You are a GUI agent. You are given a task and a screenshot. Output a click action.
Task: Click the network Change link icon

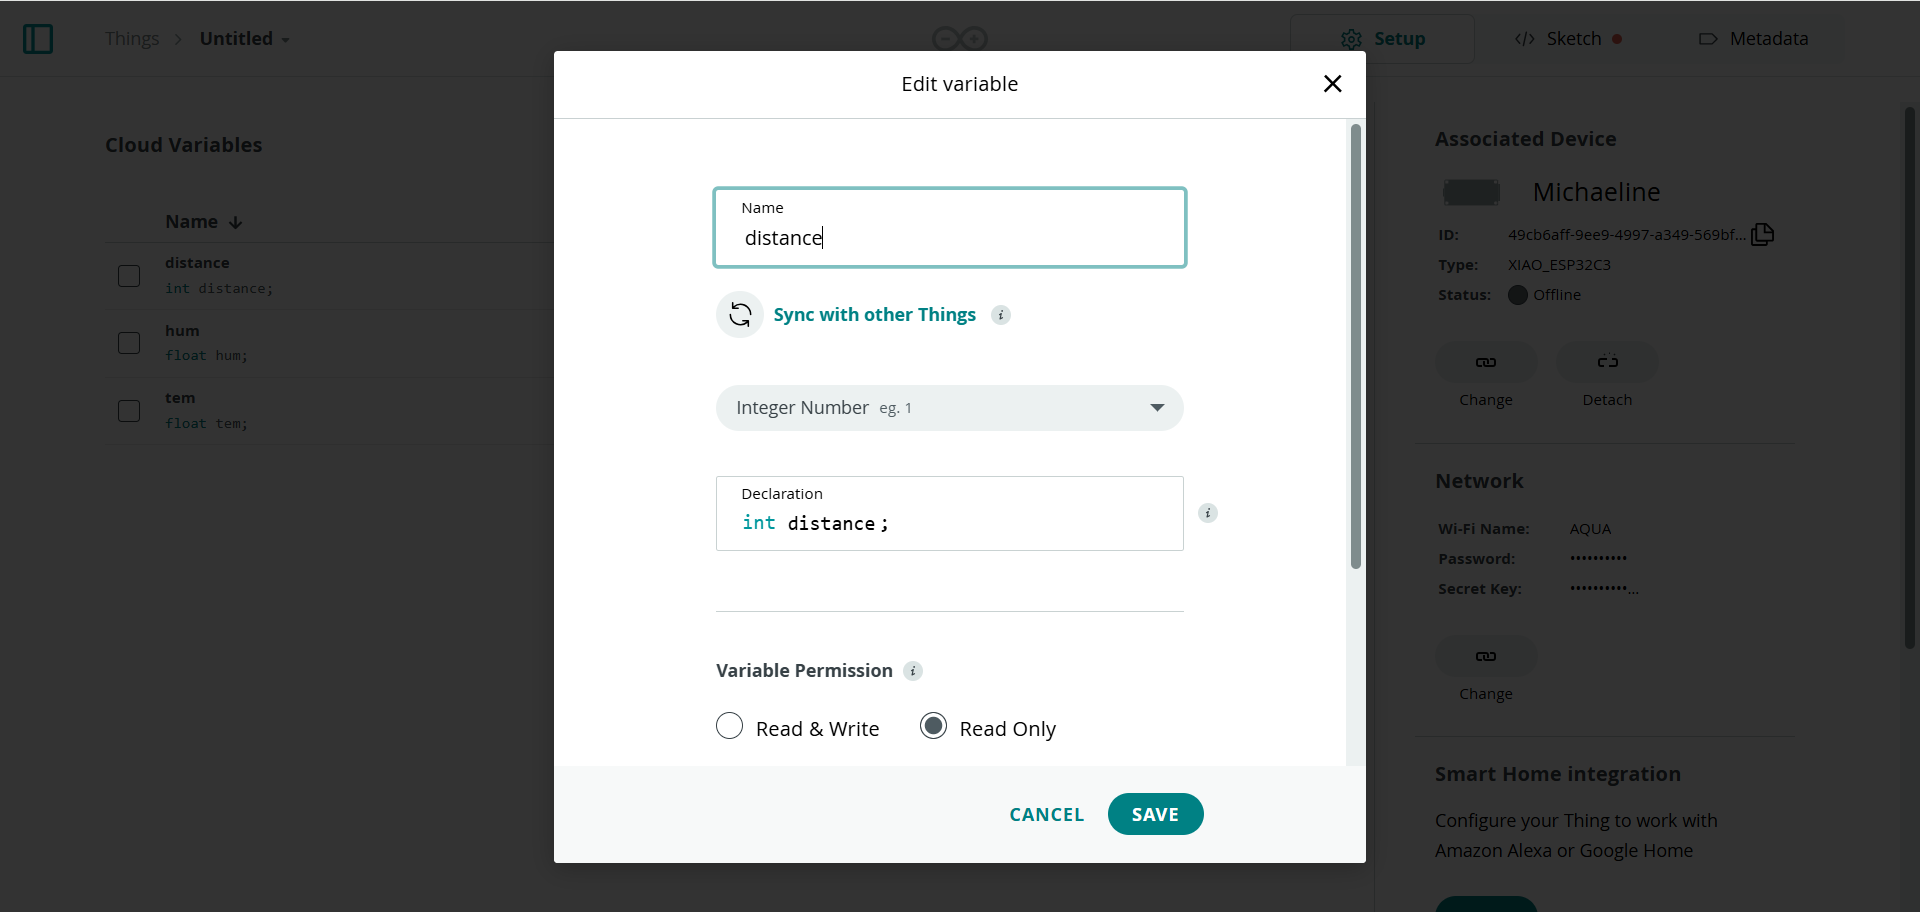tap(1486, 656)
